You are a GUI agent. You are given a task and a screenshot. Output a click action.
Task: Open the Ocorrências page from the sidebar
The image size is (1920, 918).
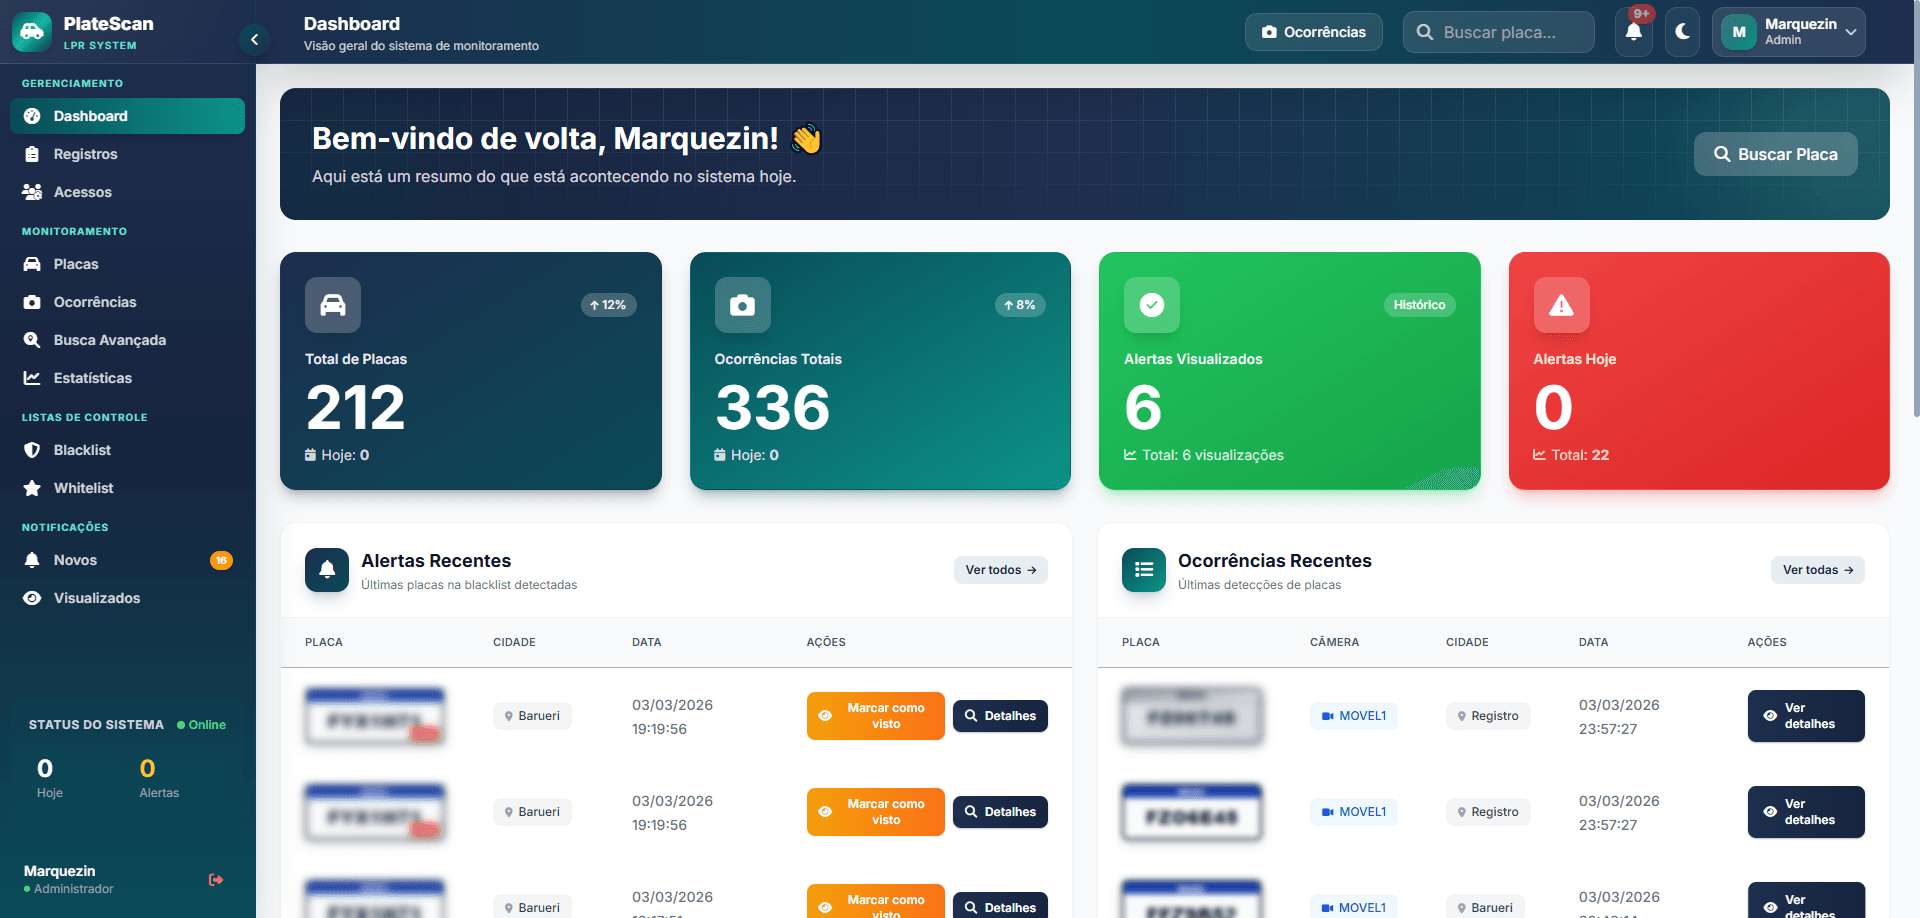(33, 302)
